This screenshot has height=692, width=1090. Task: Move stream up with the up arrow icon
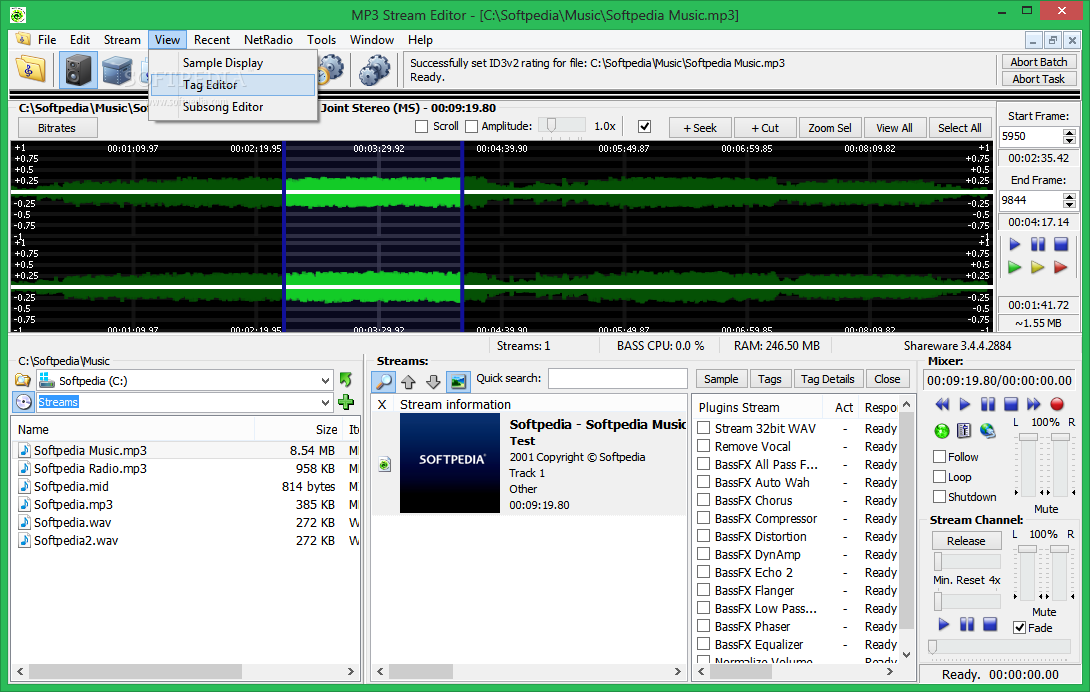click(x=409, y=381)
